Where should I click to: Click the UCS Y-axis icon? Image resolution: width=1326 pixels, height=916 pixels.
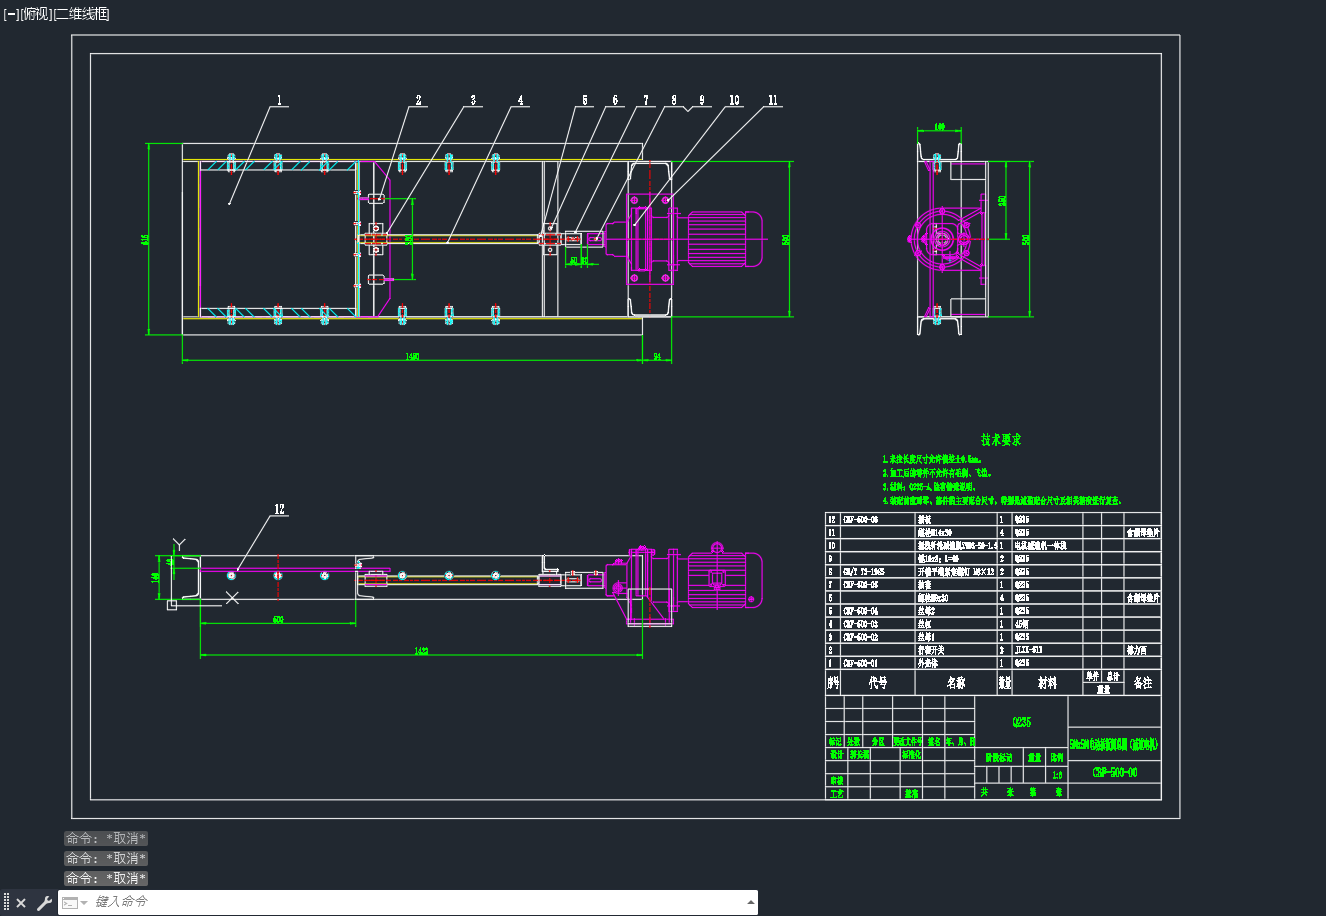(179, 545)
